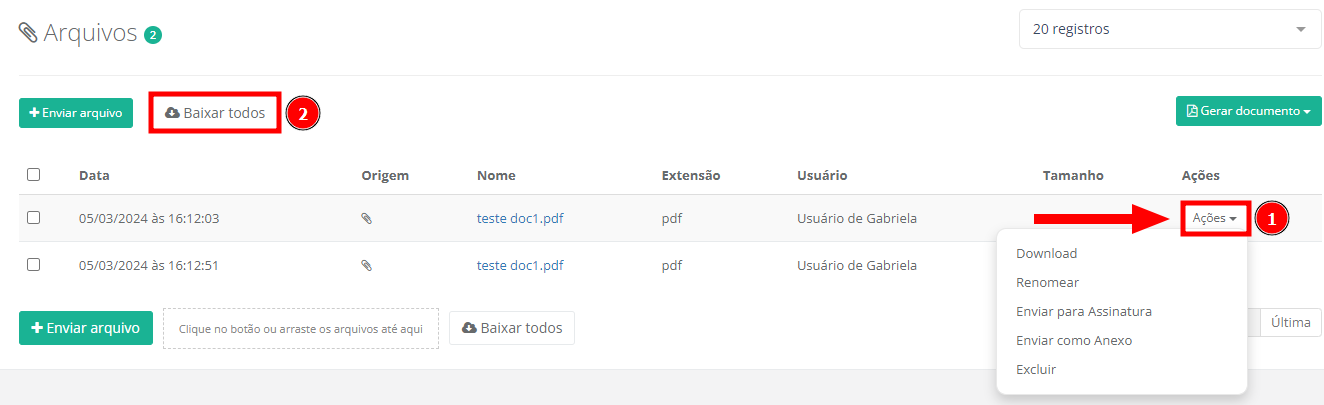This screenshot has height=405, width=1324.
Task: Toggle the select-all checkbox in table header
Action: point(33,175)
